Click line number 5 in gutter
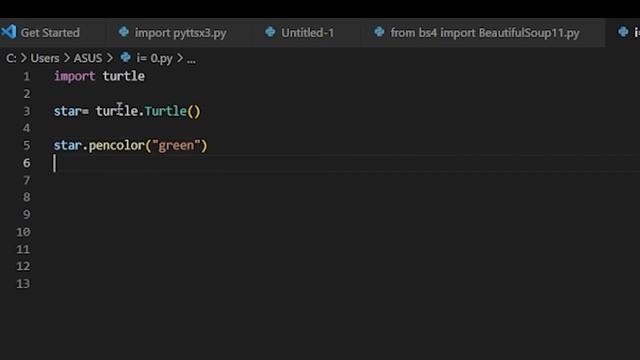Screen dimensions: 640x360 tap(27, 145)
